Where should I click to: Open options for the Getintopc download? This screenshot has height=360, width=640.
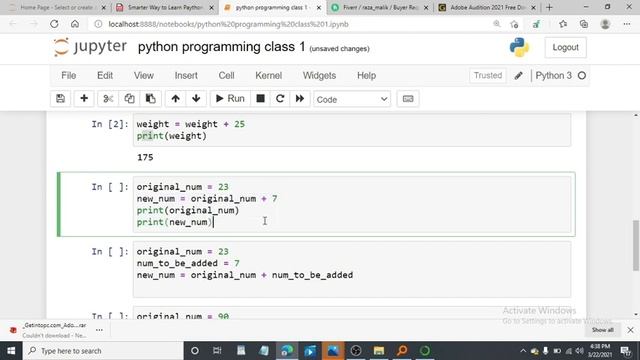(x=99, y=330)
